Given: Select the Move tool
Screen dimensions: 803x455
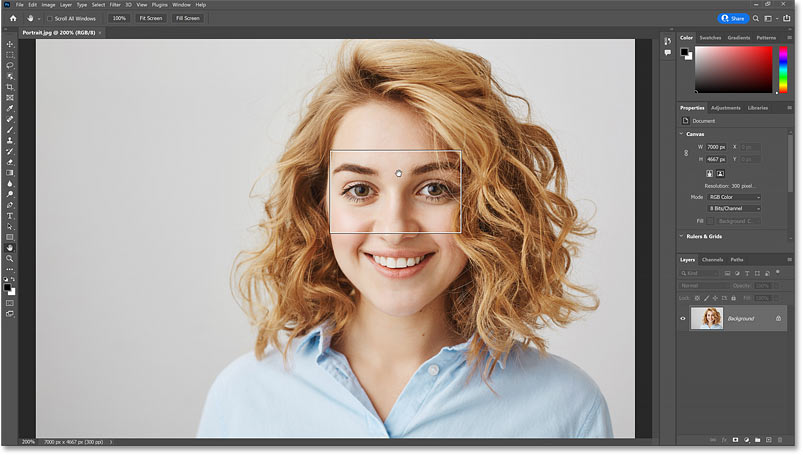Looking at the screenshot, I should tap(10, 44).
